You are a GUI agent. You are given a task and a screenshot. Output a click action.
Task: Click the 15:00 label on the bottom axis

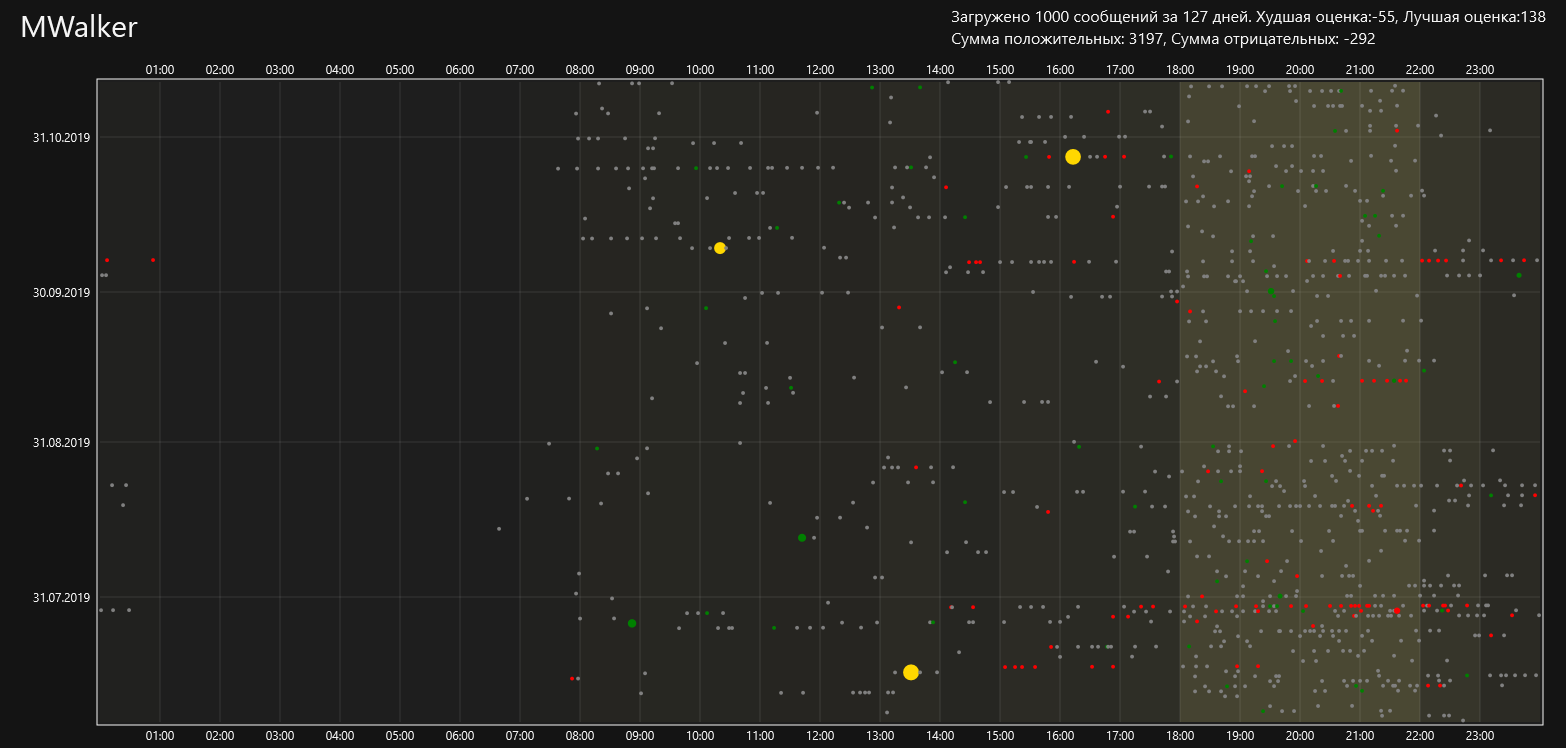tap(1000, 735)
